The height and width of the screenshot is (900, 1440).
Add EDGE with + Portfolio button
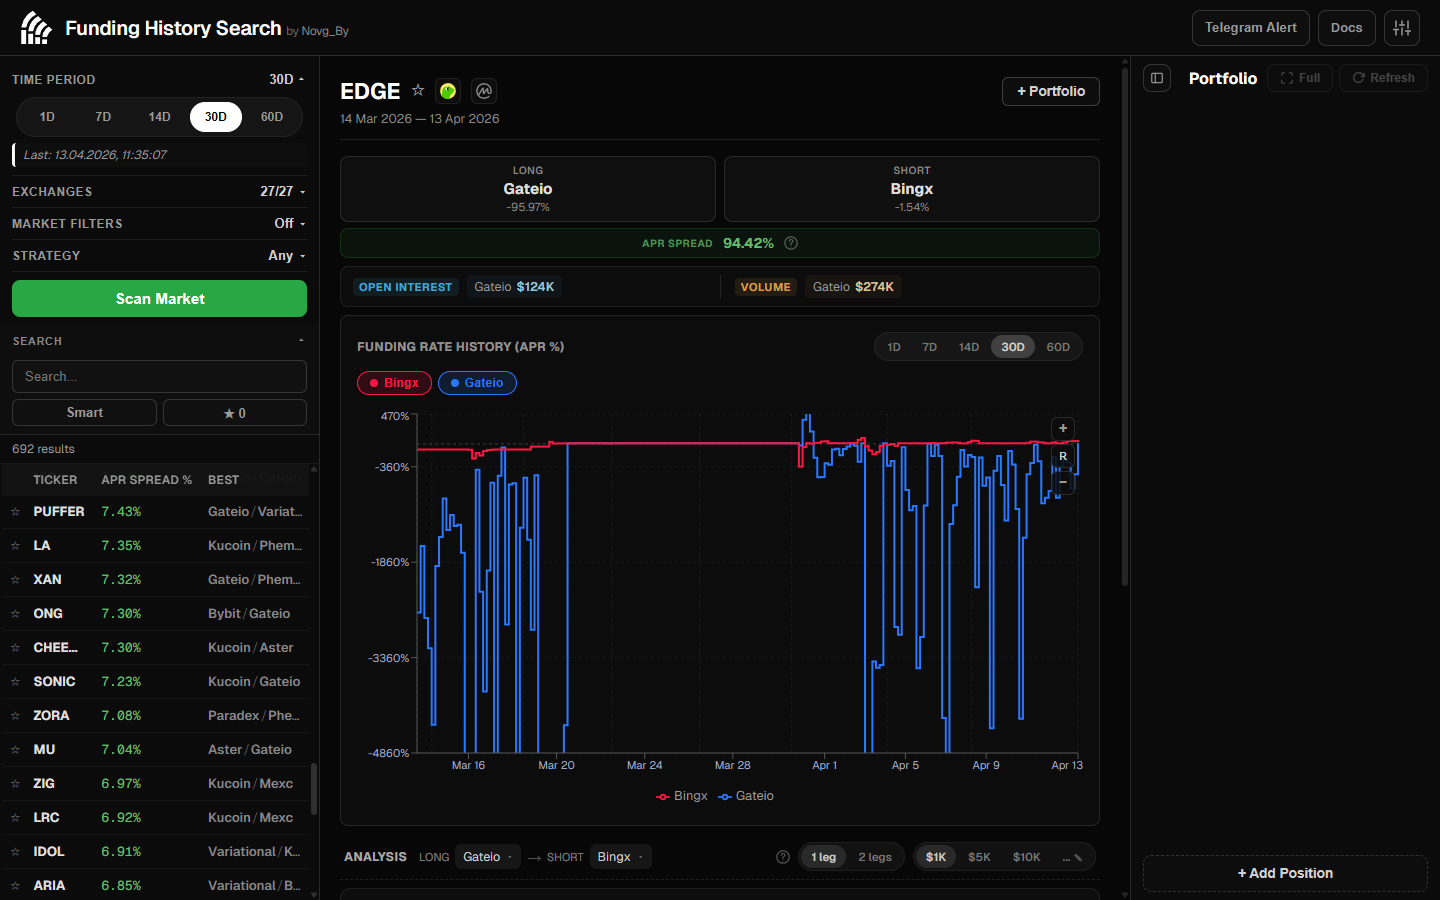coord(1051,91)
